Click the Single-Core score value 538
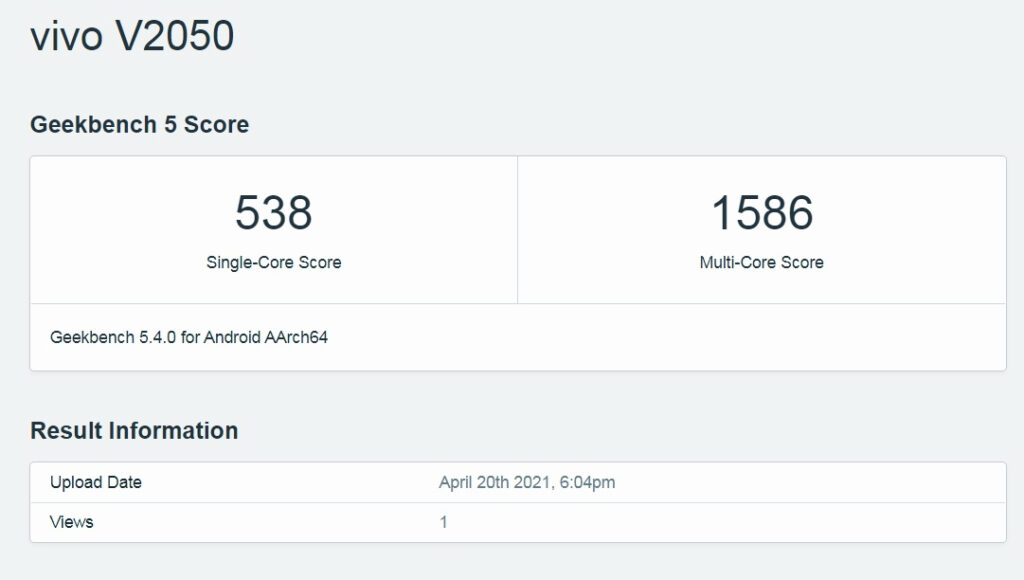 tap(275, 211)
